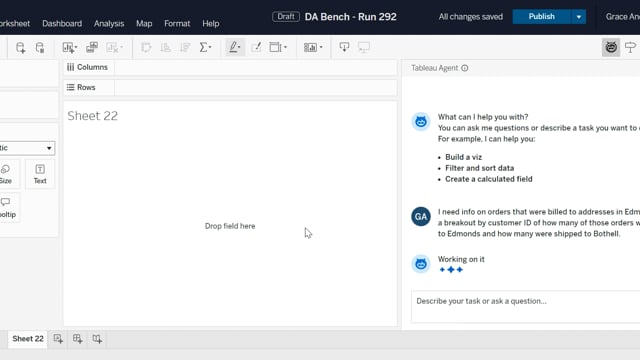Open the Analysis menu
The image size is (640, 360).
click(109, 24)
